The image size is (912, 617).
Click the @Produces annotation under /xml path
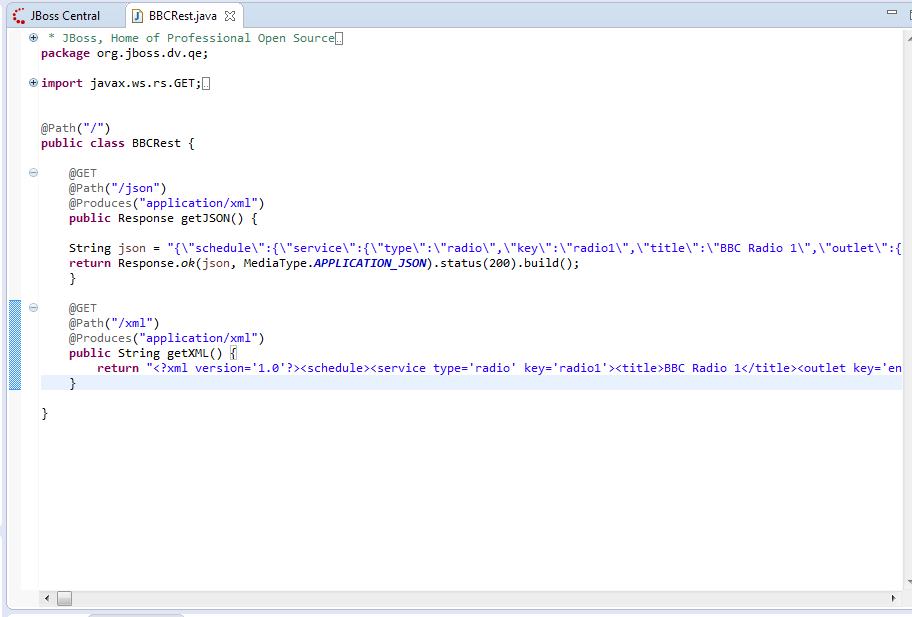[166, 338]
